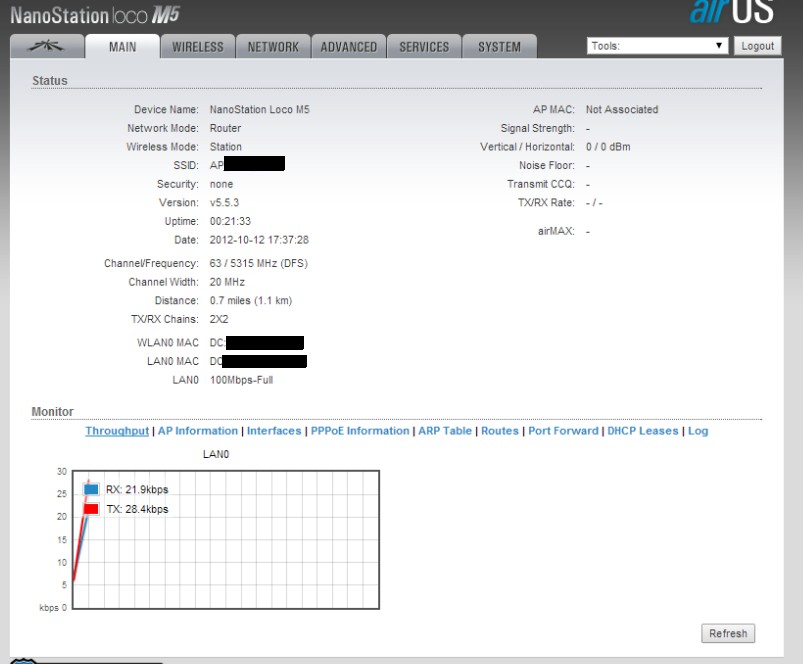Click the uptime value '00:21:33'
The width and height of the screenshot is (803, 664).
(230, 221)
